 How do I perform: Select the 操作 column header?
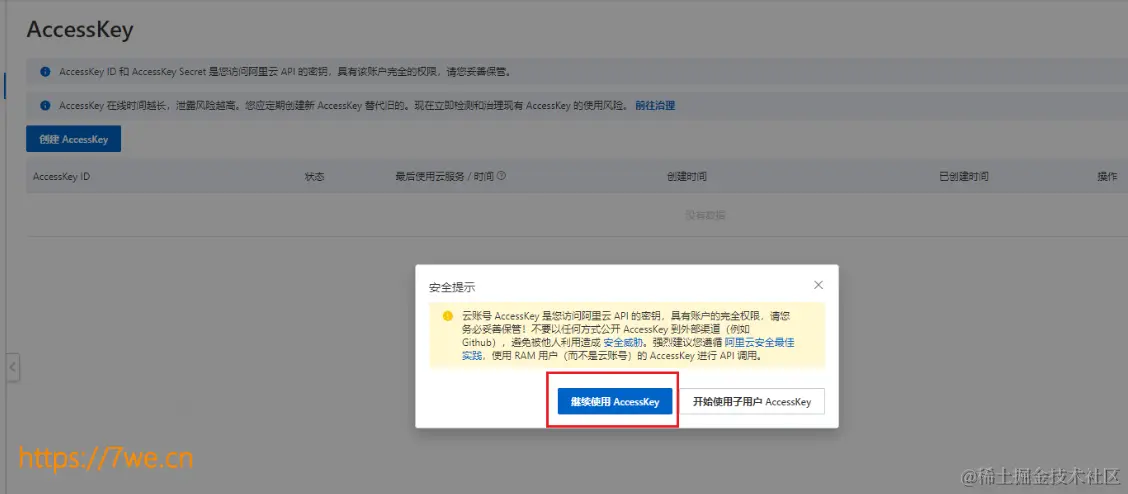(x=1107, y=177)
